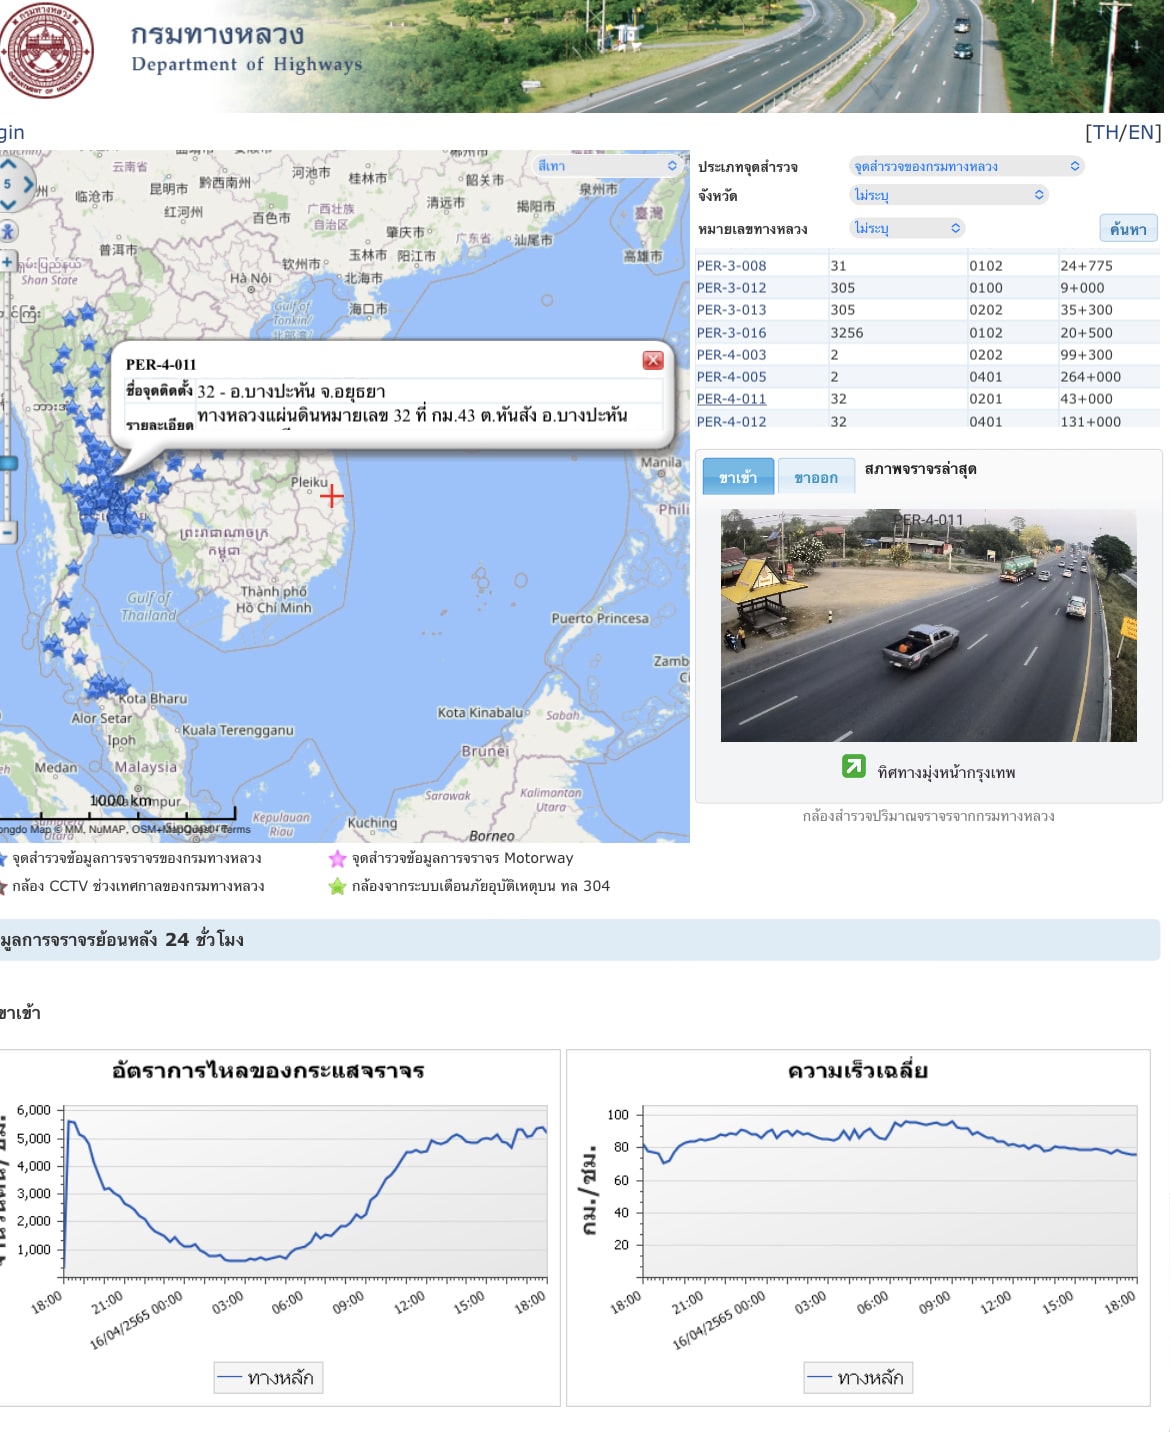
Task: Click green direction arrow icon below camera
Action: [x=853, y=767]
